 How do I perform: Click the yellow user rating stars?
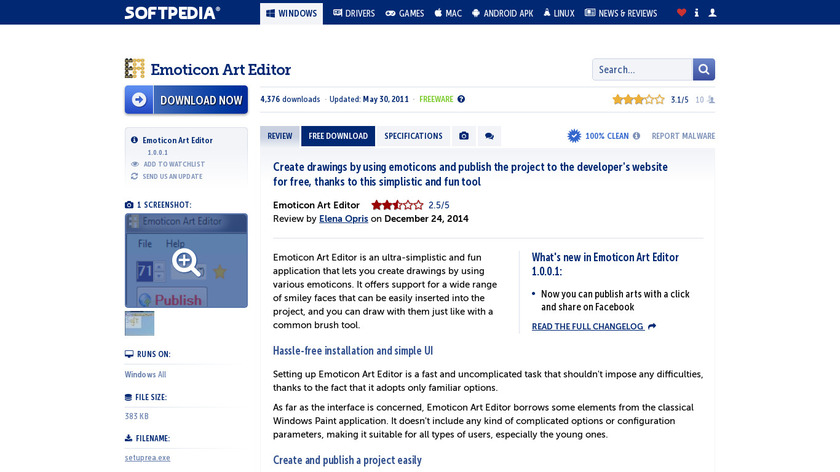pyautogui.click(x=639, y=100)
